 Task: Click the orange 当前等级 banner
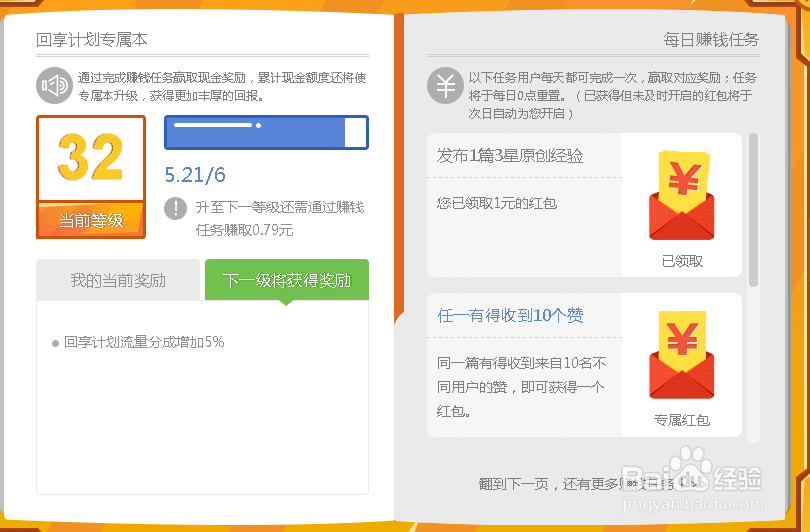pos(91,220)
